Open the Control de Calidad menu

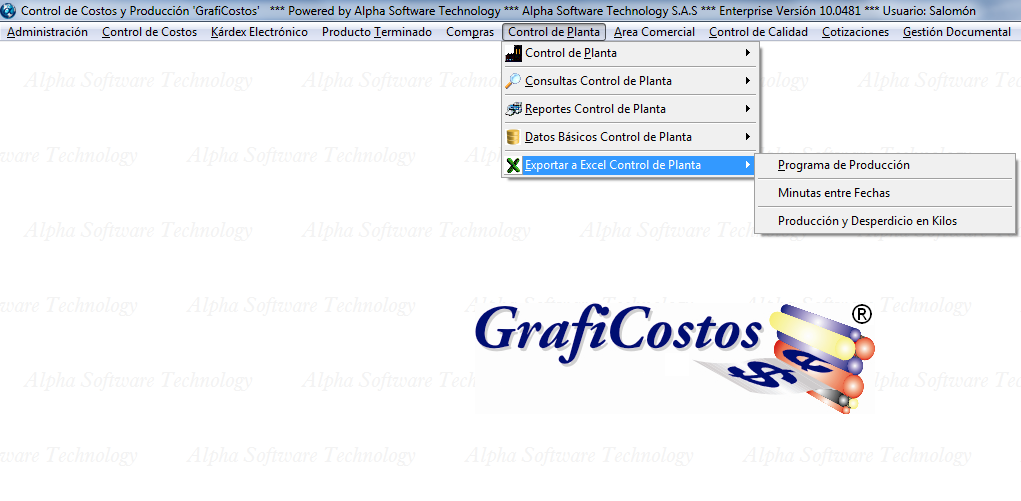pyautogui.click(x=758, y=32)
